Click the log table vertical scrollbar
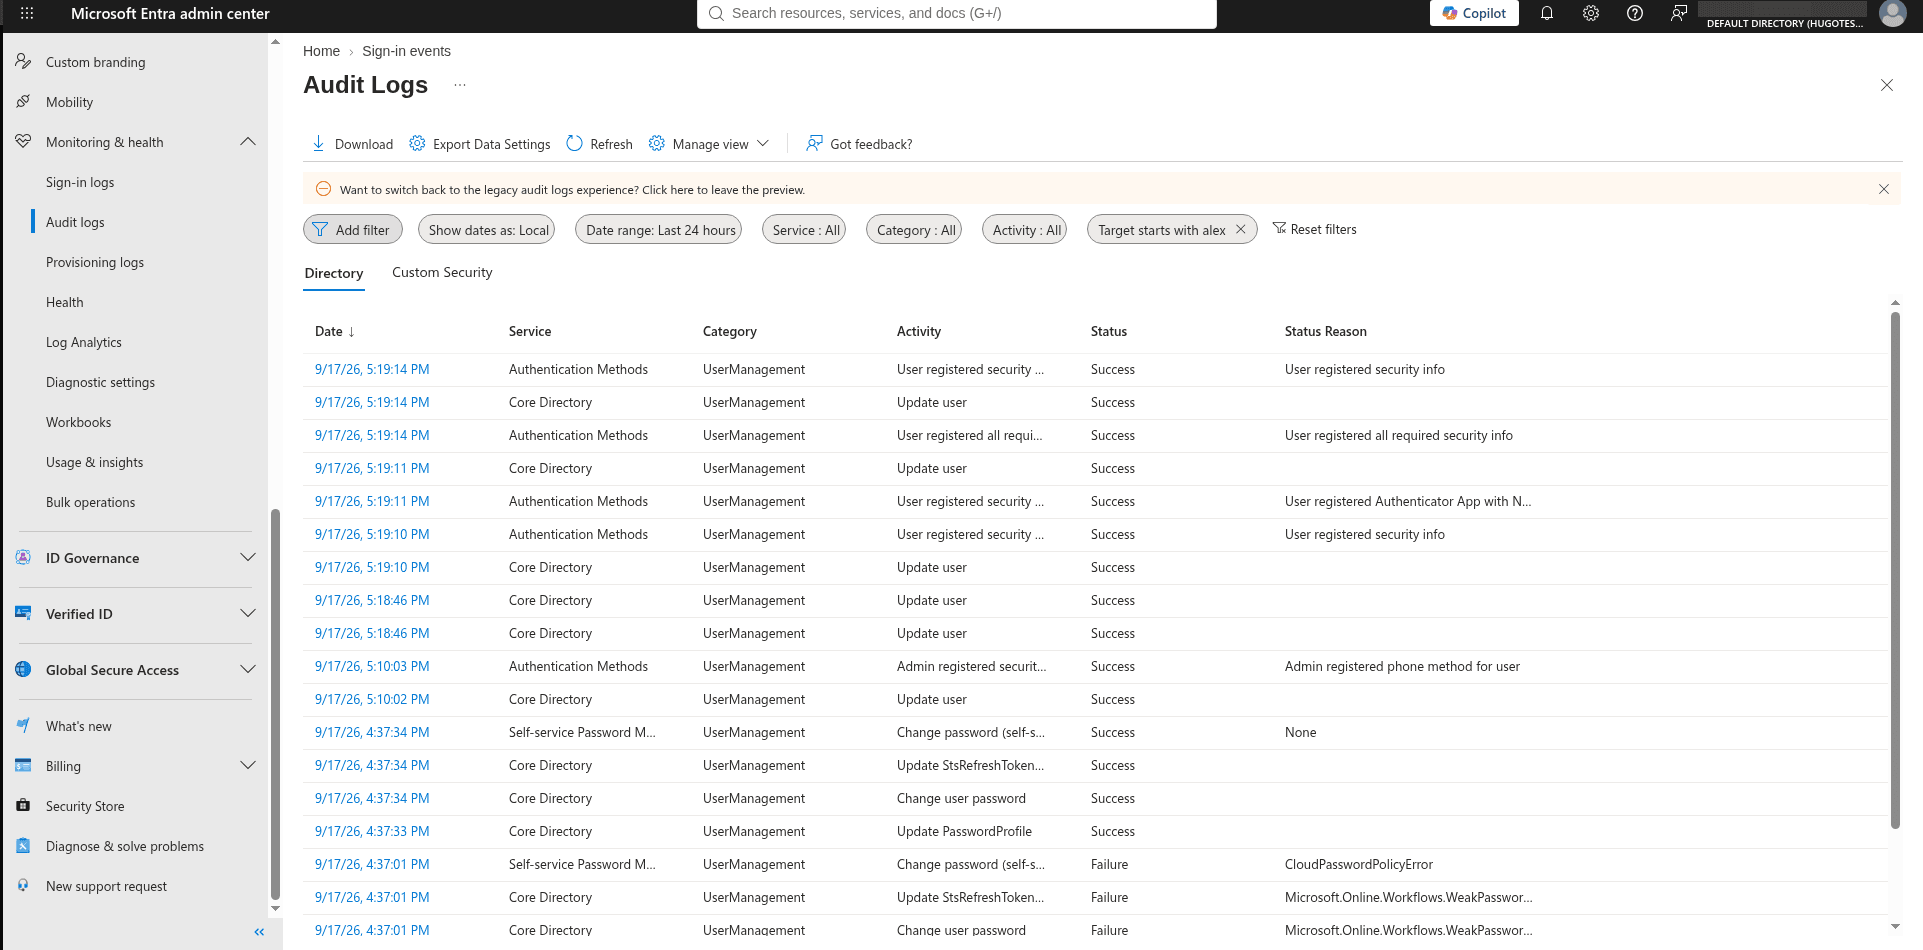This screenshot has height=950, width=1923. pos(1895,570)
